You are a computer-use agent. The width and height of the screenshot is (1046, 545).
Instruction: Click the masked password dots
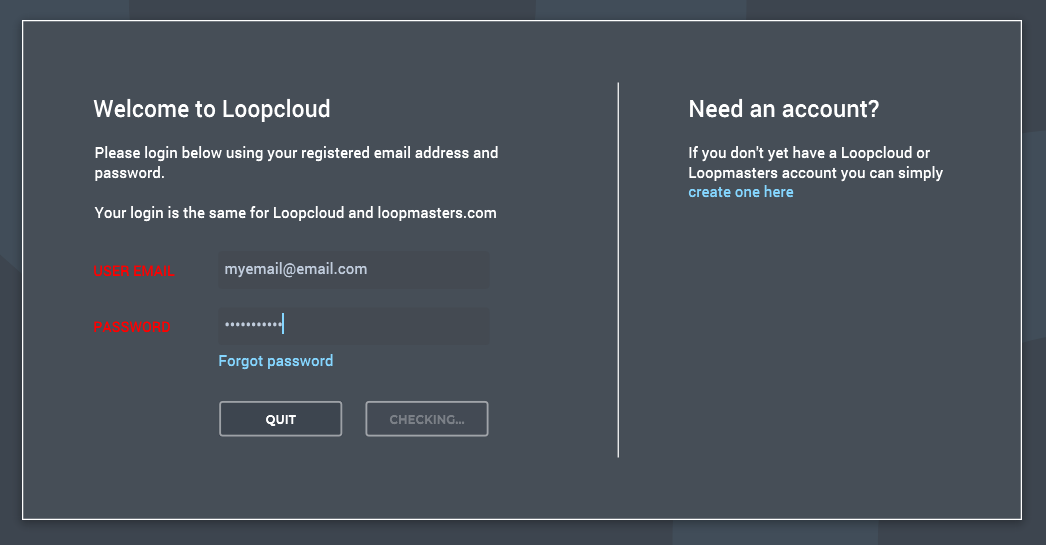pos(252,325)
